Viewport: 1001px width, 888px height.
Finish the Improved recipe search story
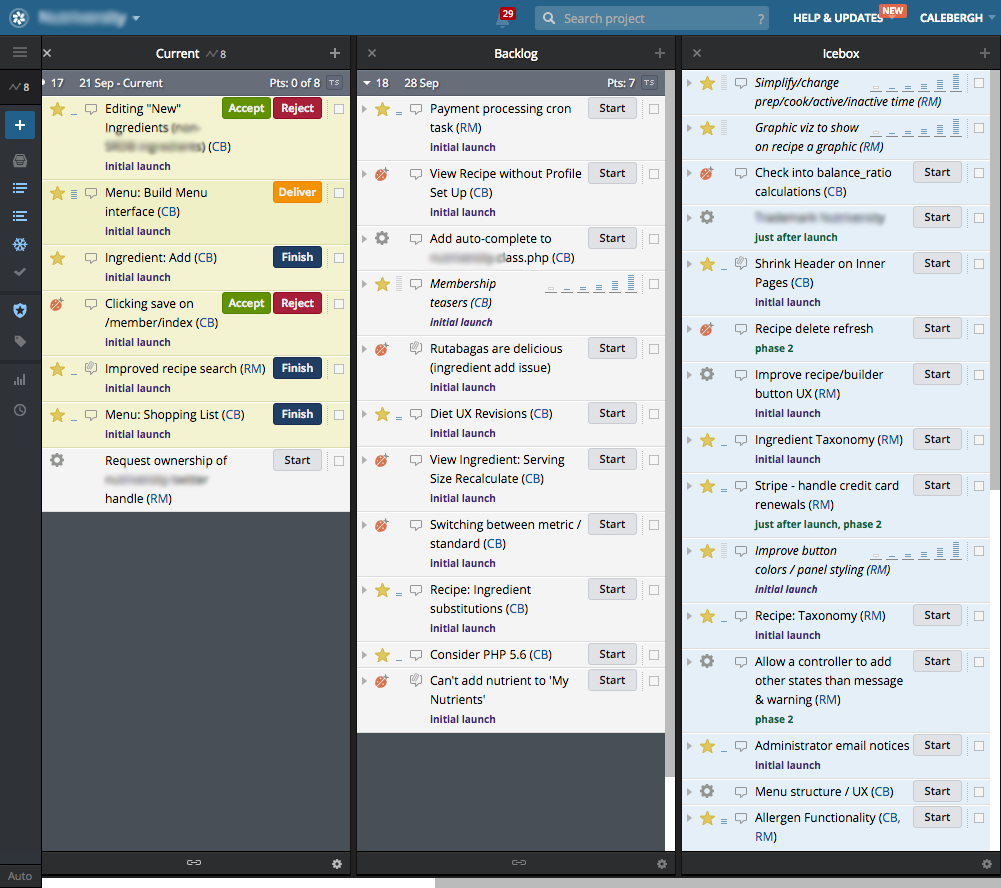[x=297, y=368]
